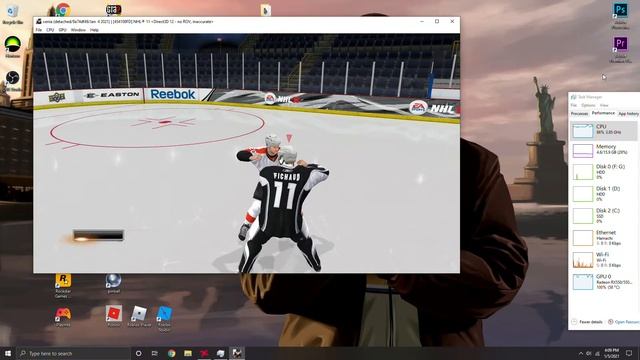This screenshot has height=360, width=640.
Task: Open the Recycle Bin desktop icon
Action: click(x=12, y=13)
